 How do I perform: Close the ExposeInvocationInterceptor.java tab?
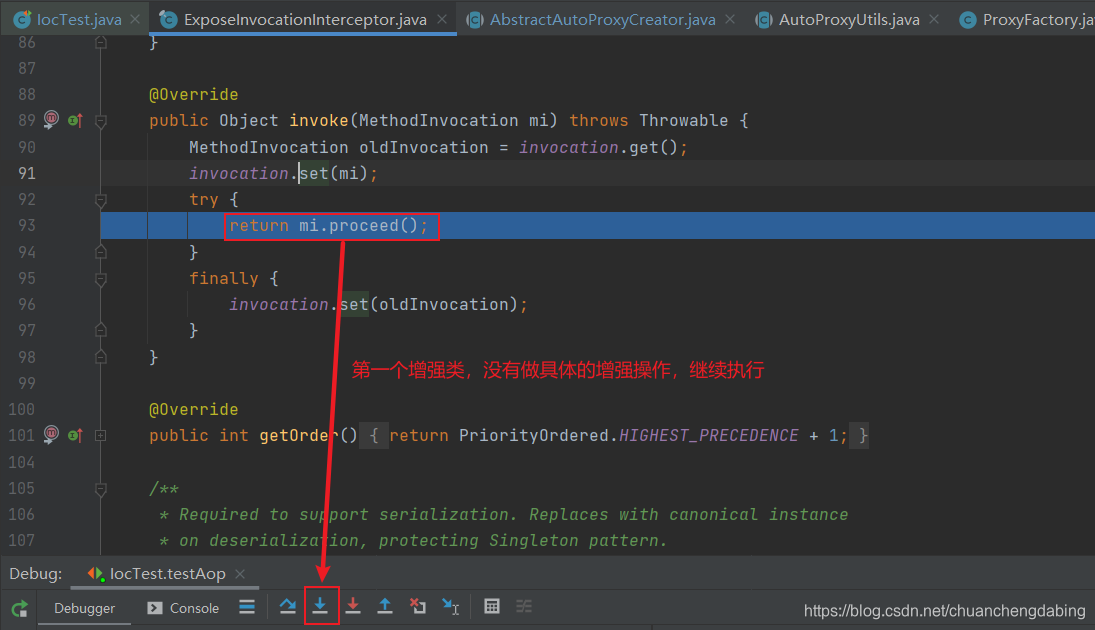click(442, 20)
